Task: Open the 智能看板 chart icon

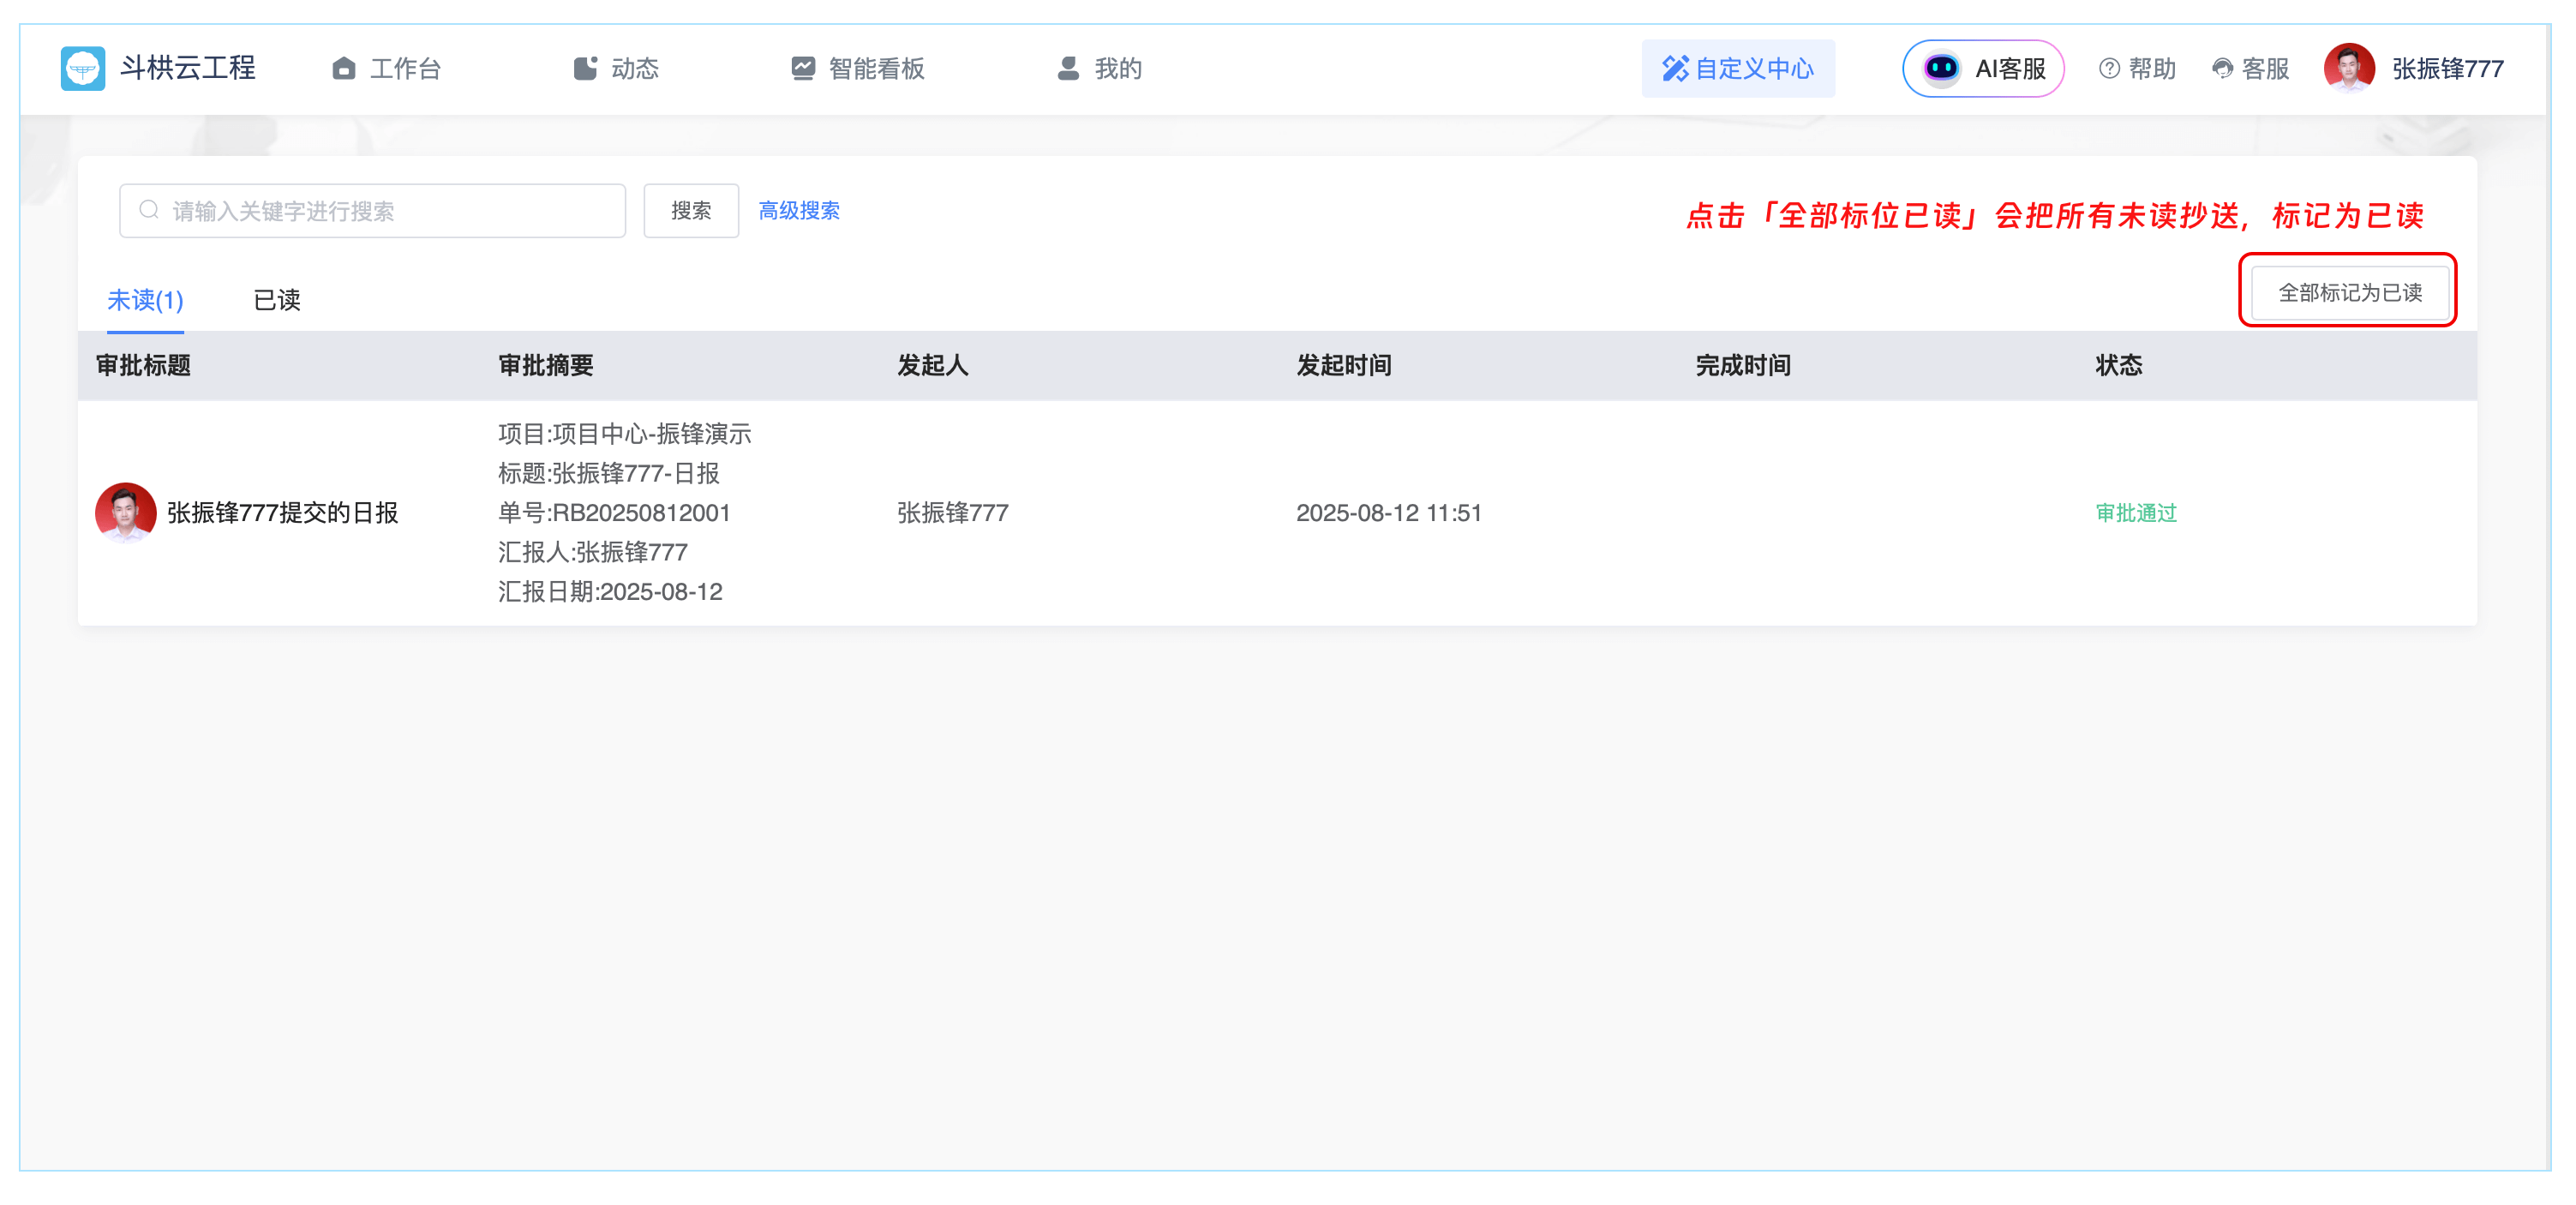Action: [x=802, y=68]
